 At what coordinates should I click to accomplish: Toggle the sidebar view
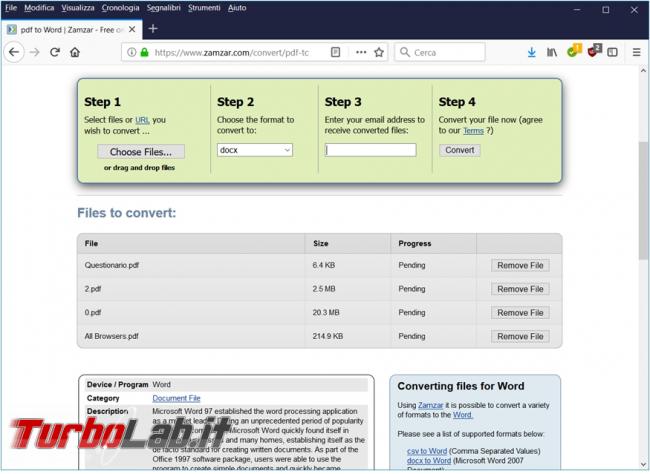click(612, 52)
